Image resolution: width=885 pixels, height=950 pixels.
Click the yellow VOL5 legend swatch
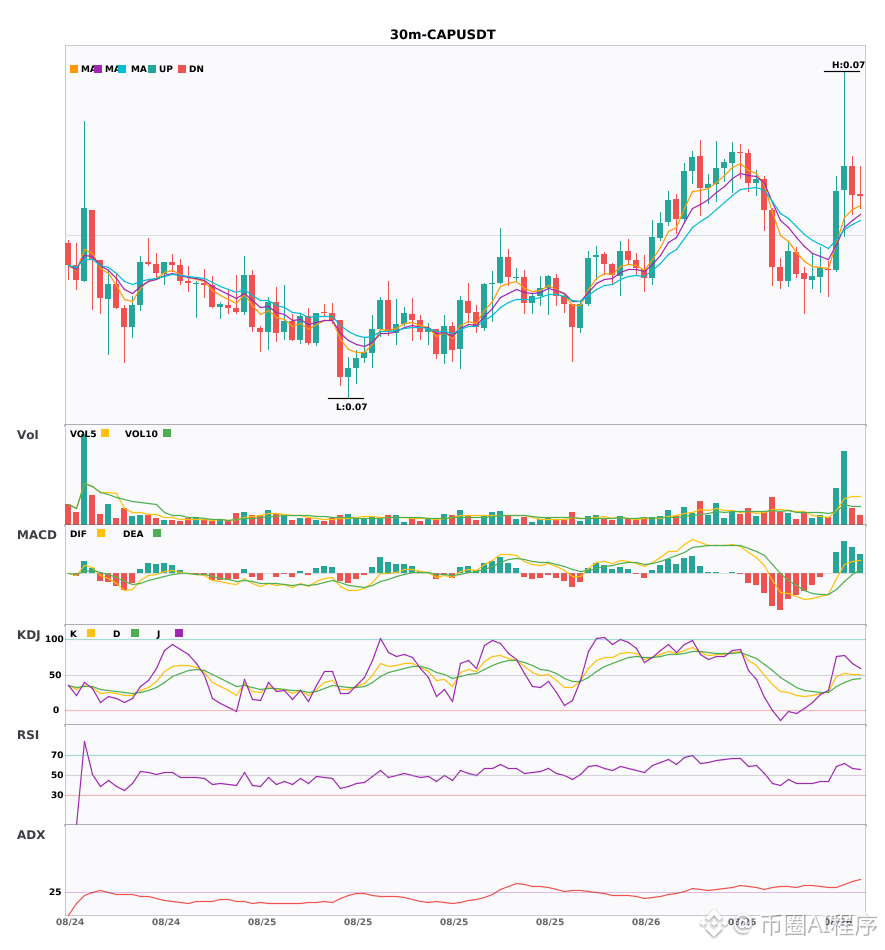[x=105, y=433]
